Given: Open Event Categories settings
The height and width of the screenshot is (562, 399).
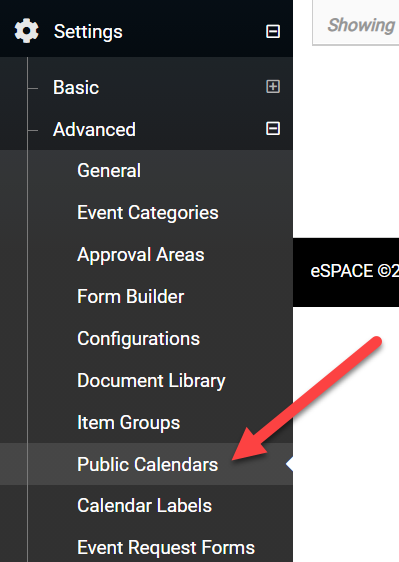Looking at the screenshot, I should click(148, 213).
